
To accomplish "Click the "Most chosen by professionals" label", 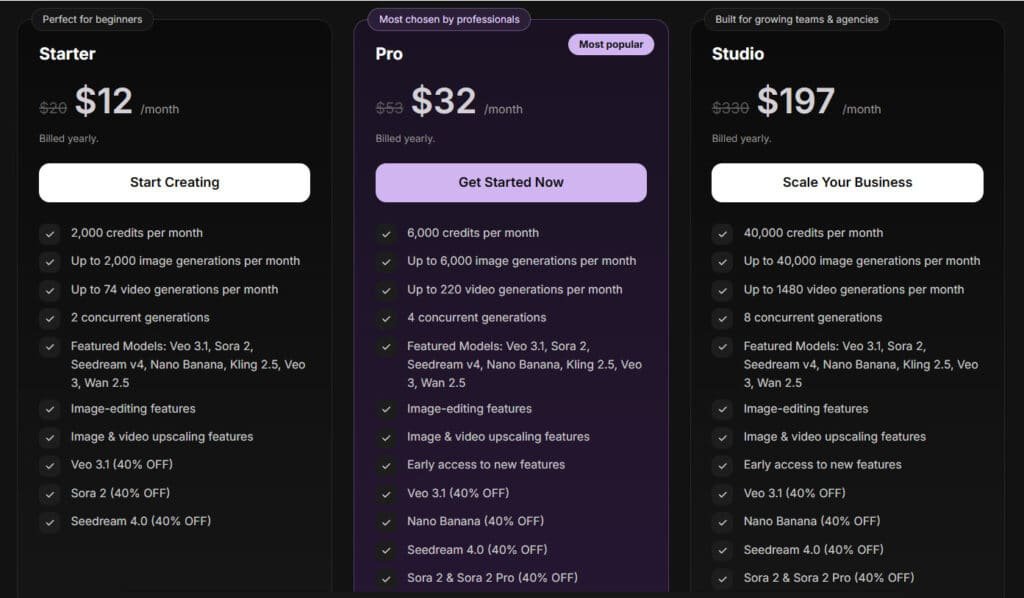I will (447, 19).
